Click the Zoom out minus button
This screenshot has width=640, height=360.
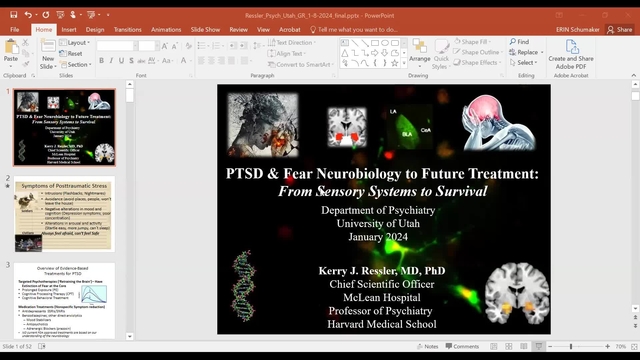pyautogui.click(x=550, y=346)
